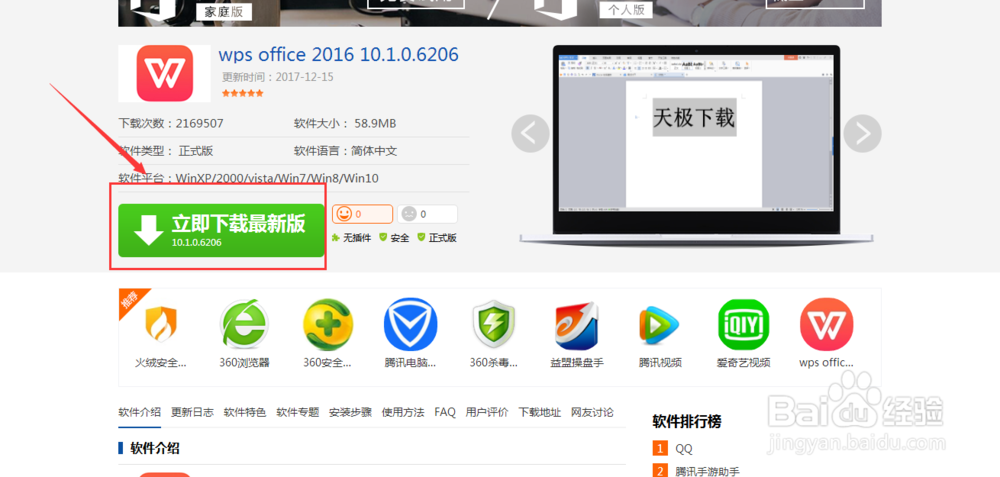The width and height of the screenshot is (1000, 477).
Task: Switch to the 软件介绍 tab
Action: pos(140,412)
